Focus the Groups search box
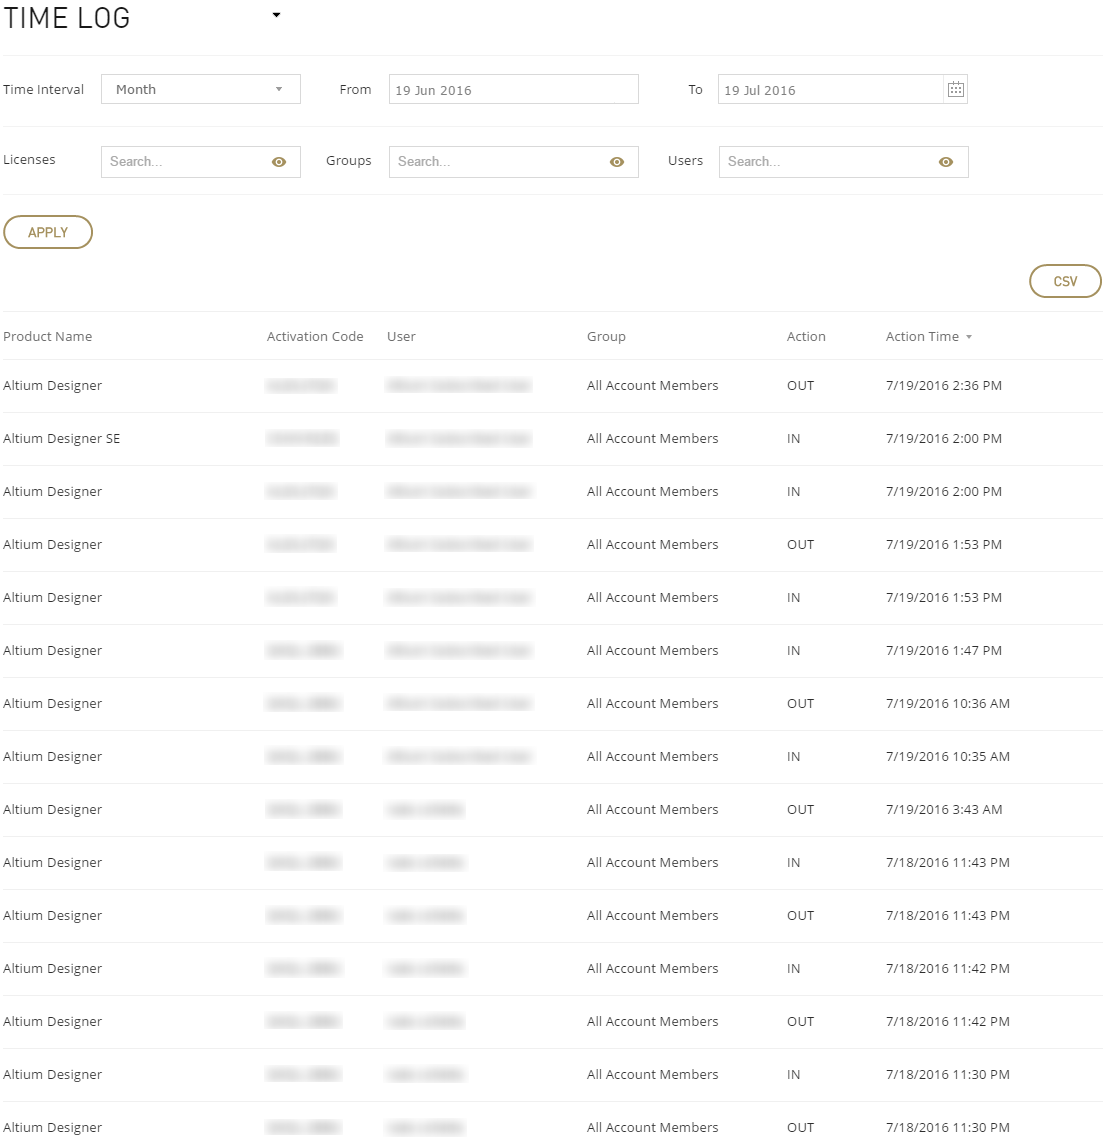This screenshot has width=1106, height=1144. click(x=500, y=162)
